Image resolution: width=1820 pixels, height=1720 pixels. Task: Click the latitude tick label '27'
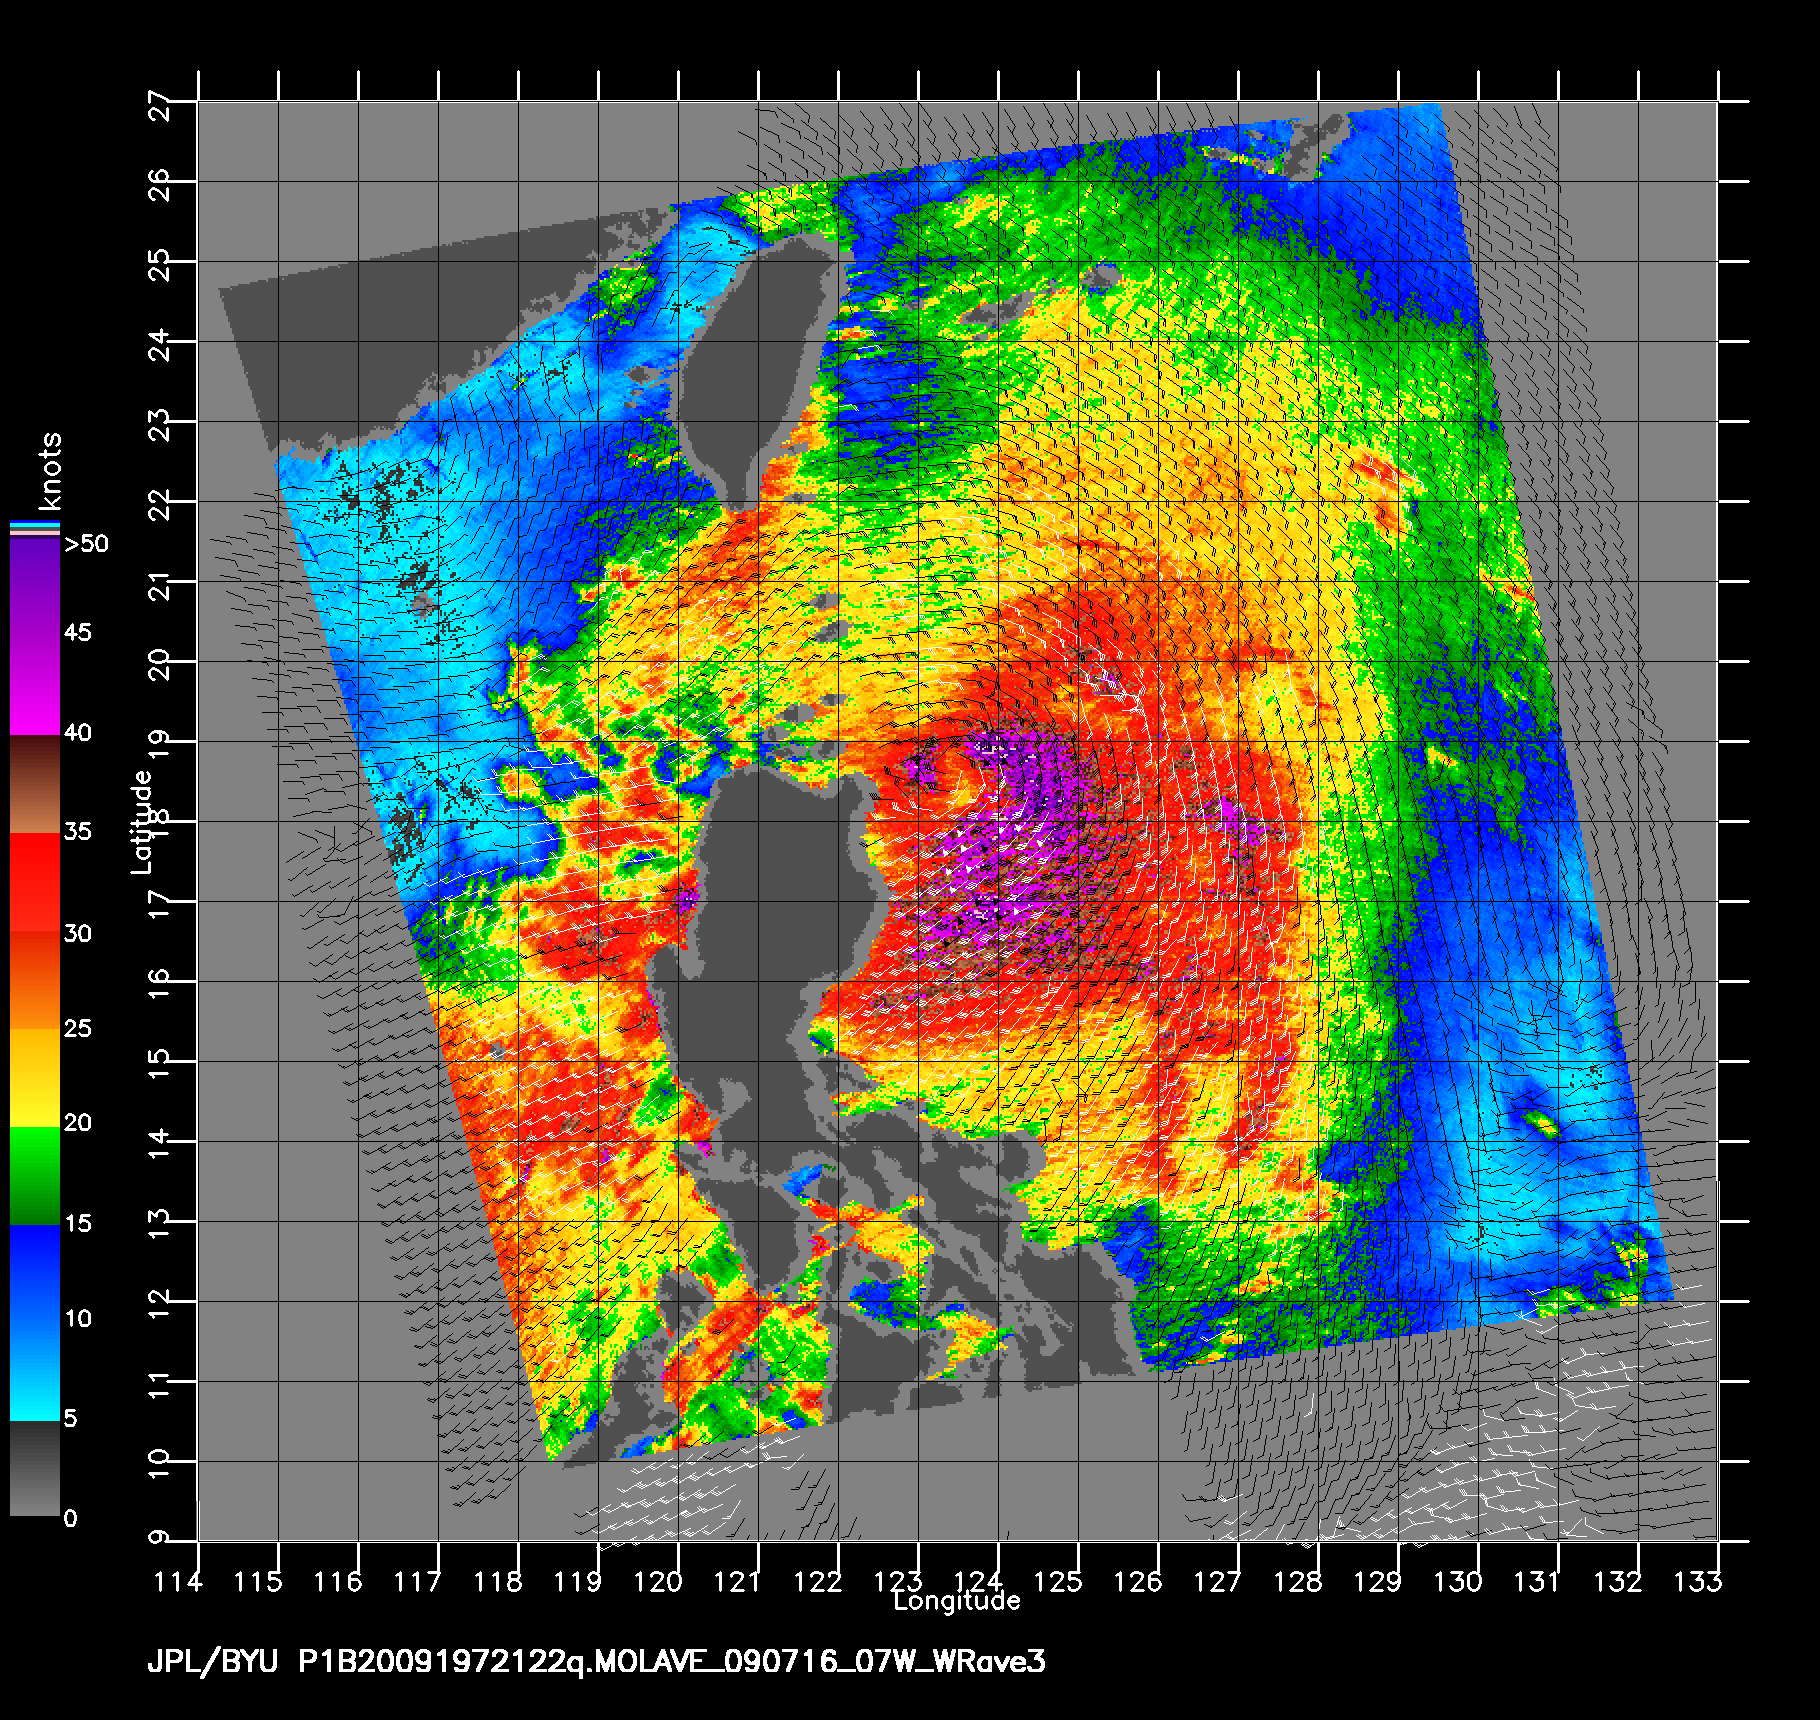click(159, 105)
